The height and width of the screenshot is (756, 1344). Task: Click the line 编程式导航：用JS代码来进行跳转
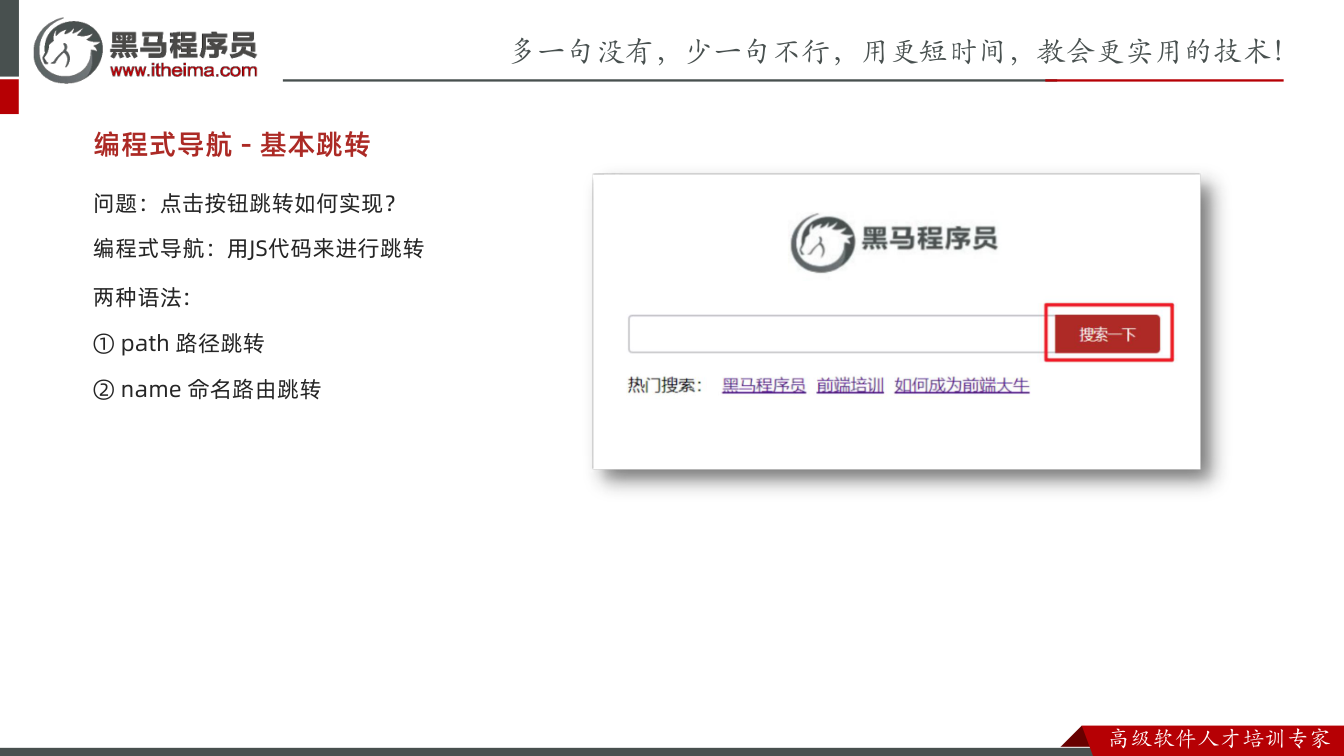point(259,248)
